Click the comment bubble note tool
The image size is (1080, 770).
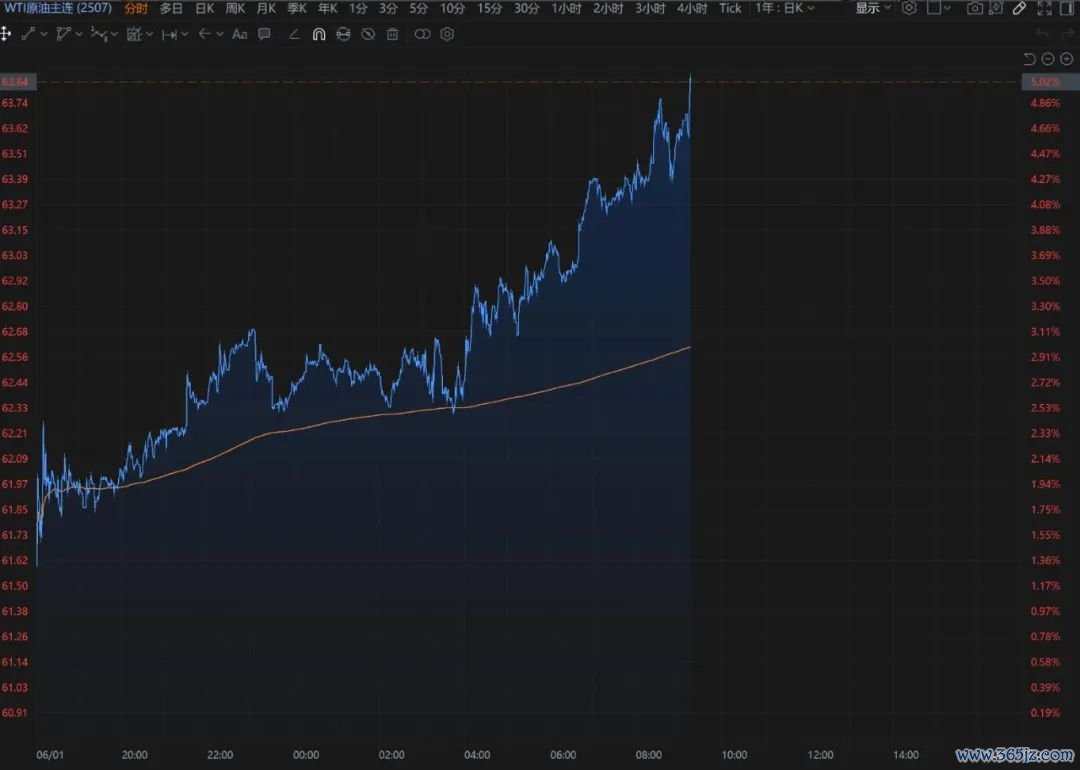coord(264,34)
